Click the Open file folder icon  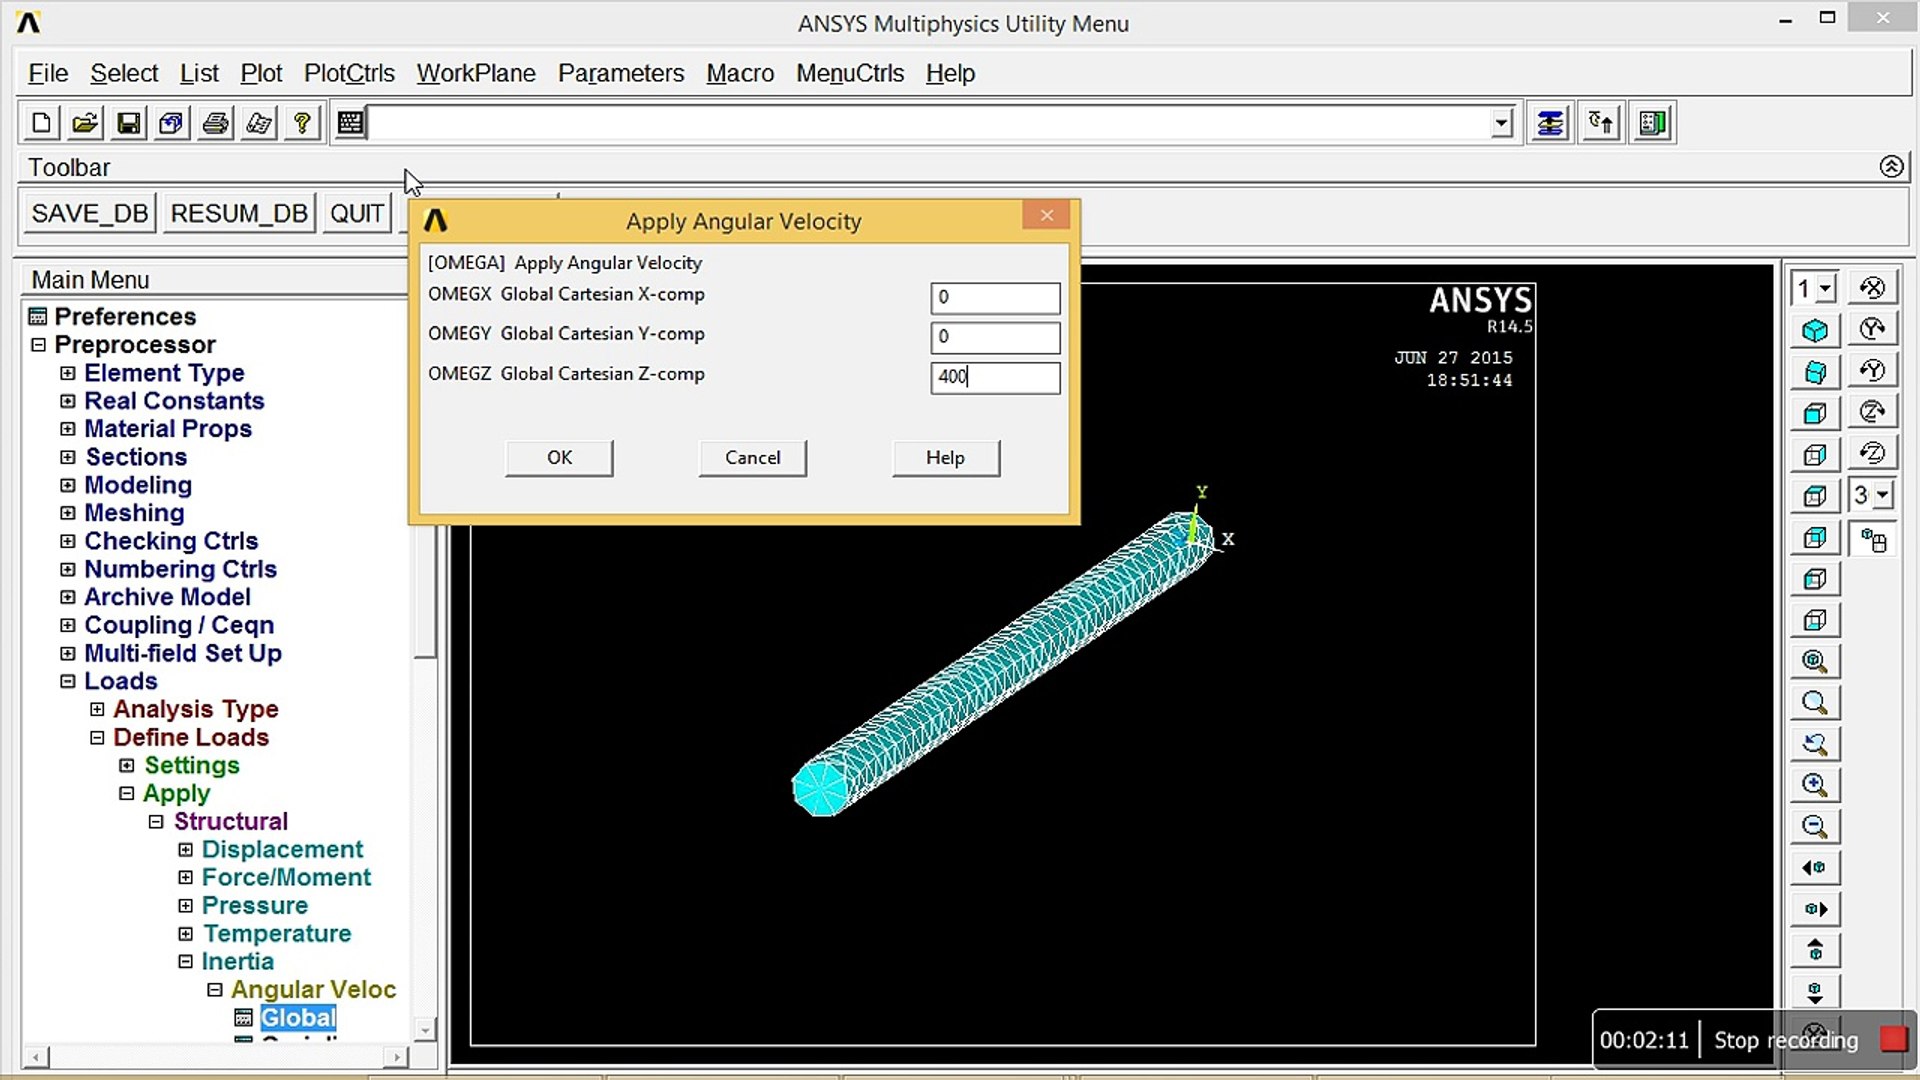coord(85,123)
